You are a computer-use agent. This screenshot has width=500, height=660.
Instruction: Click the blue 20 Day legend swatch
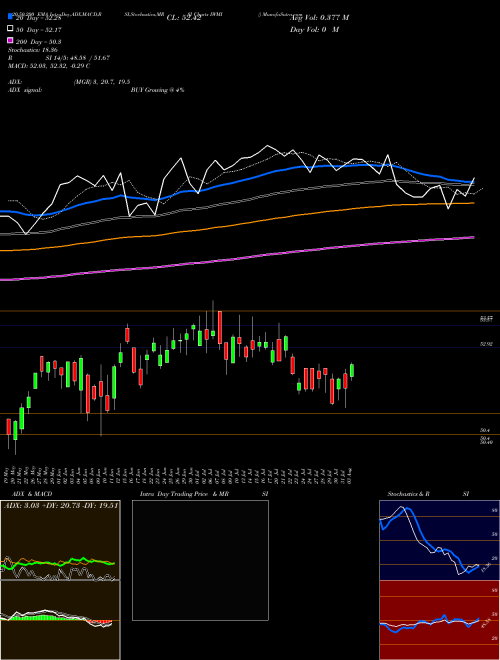pos(11,17)
